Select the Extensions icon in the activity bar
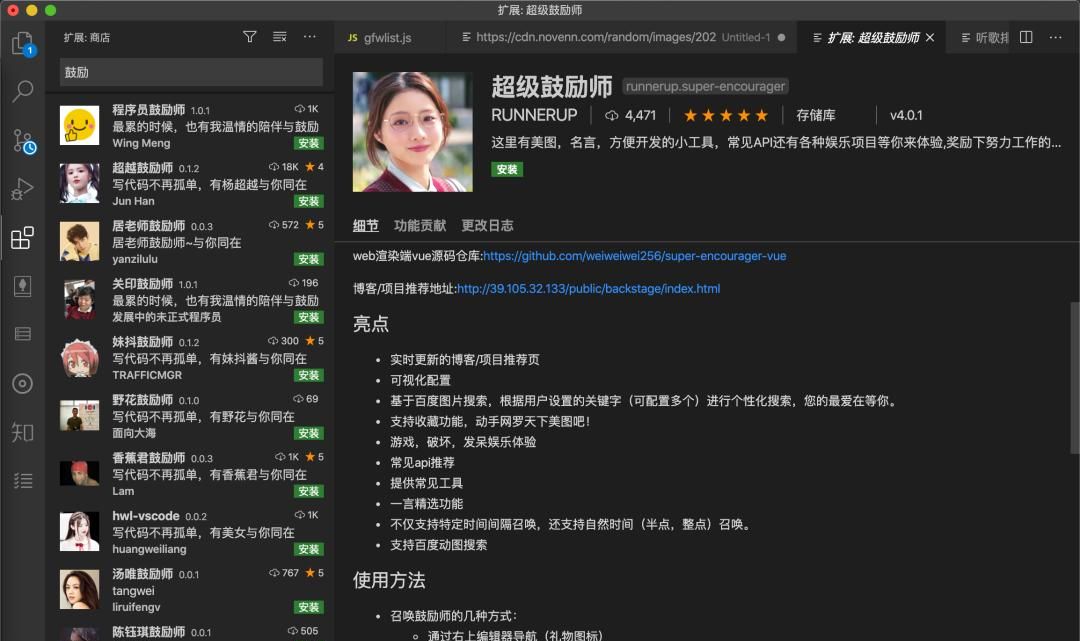The height and width of the screenshot is (641, 1080). coord(22,238)
